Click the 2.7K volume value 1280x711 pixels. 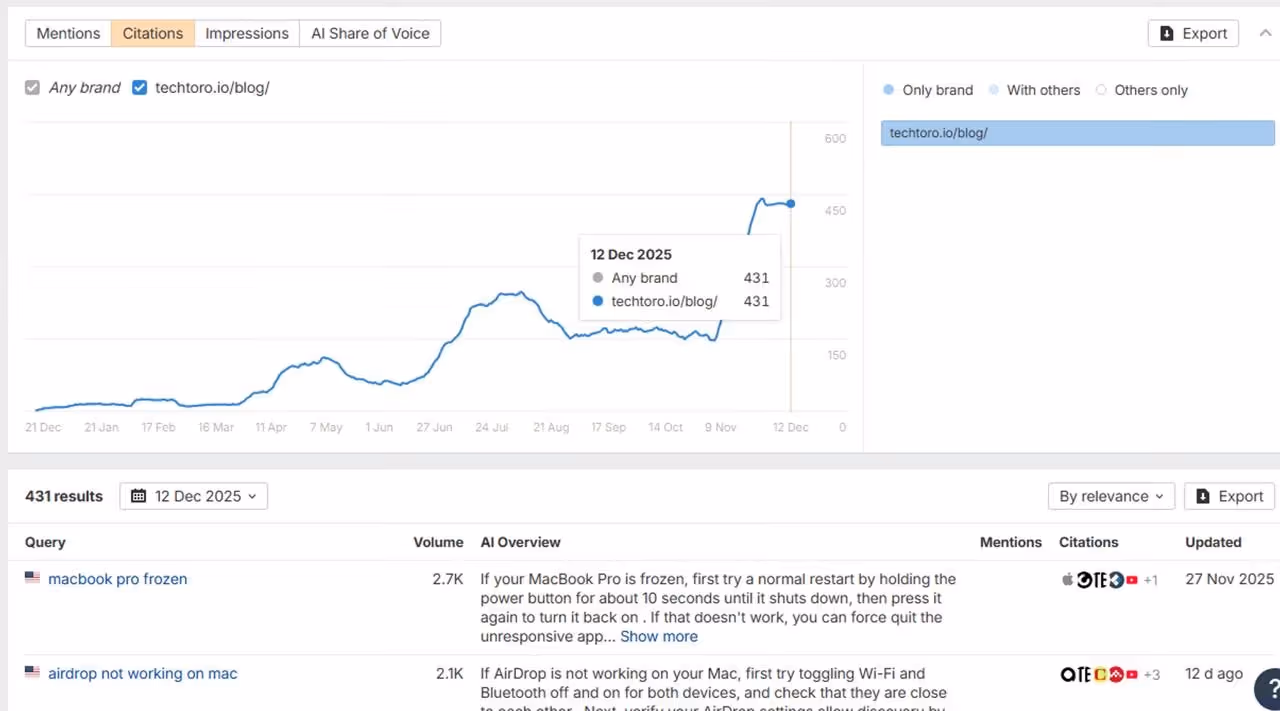(x=448, y=579)
